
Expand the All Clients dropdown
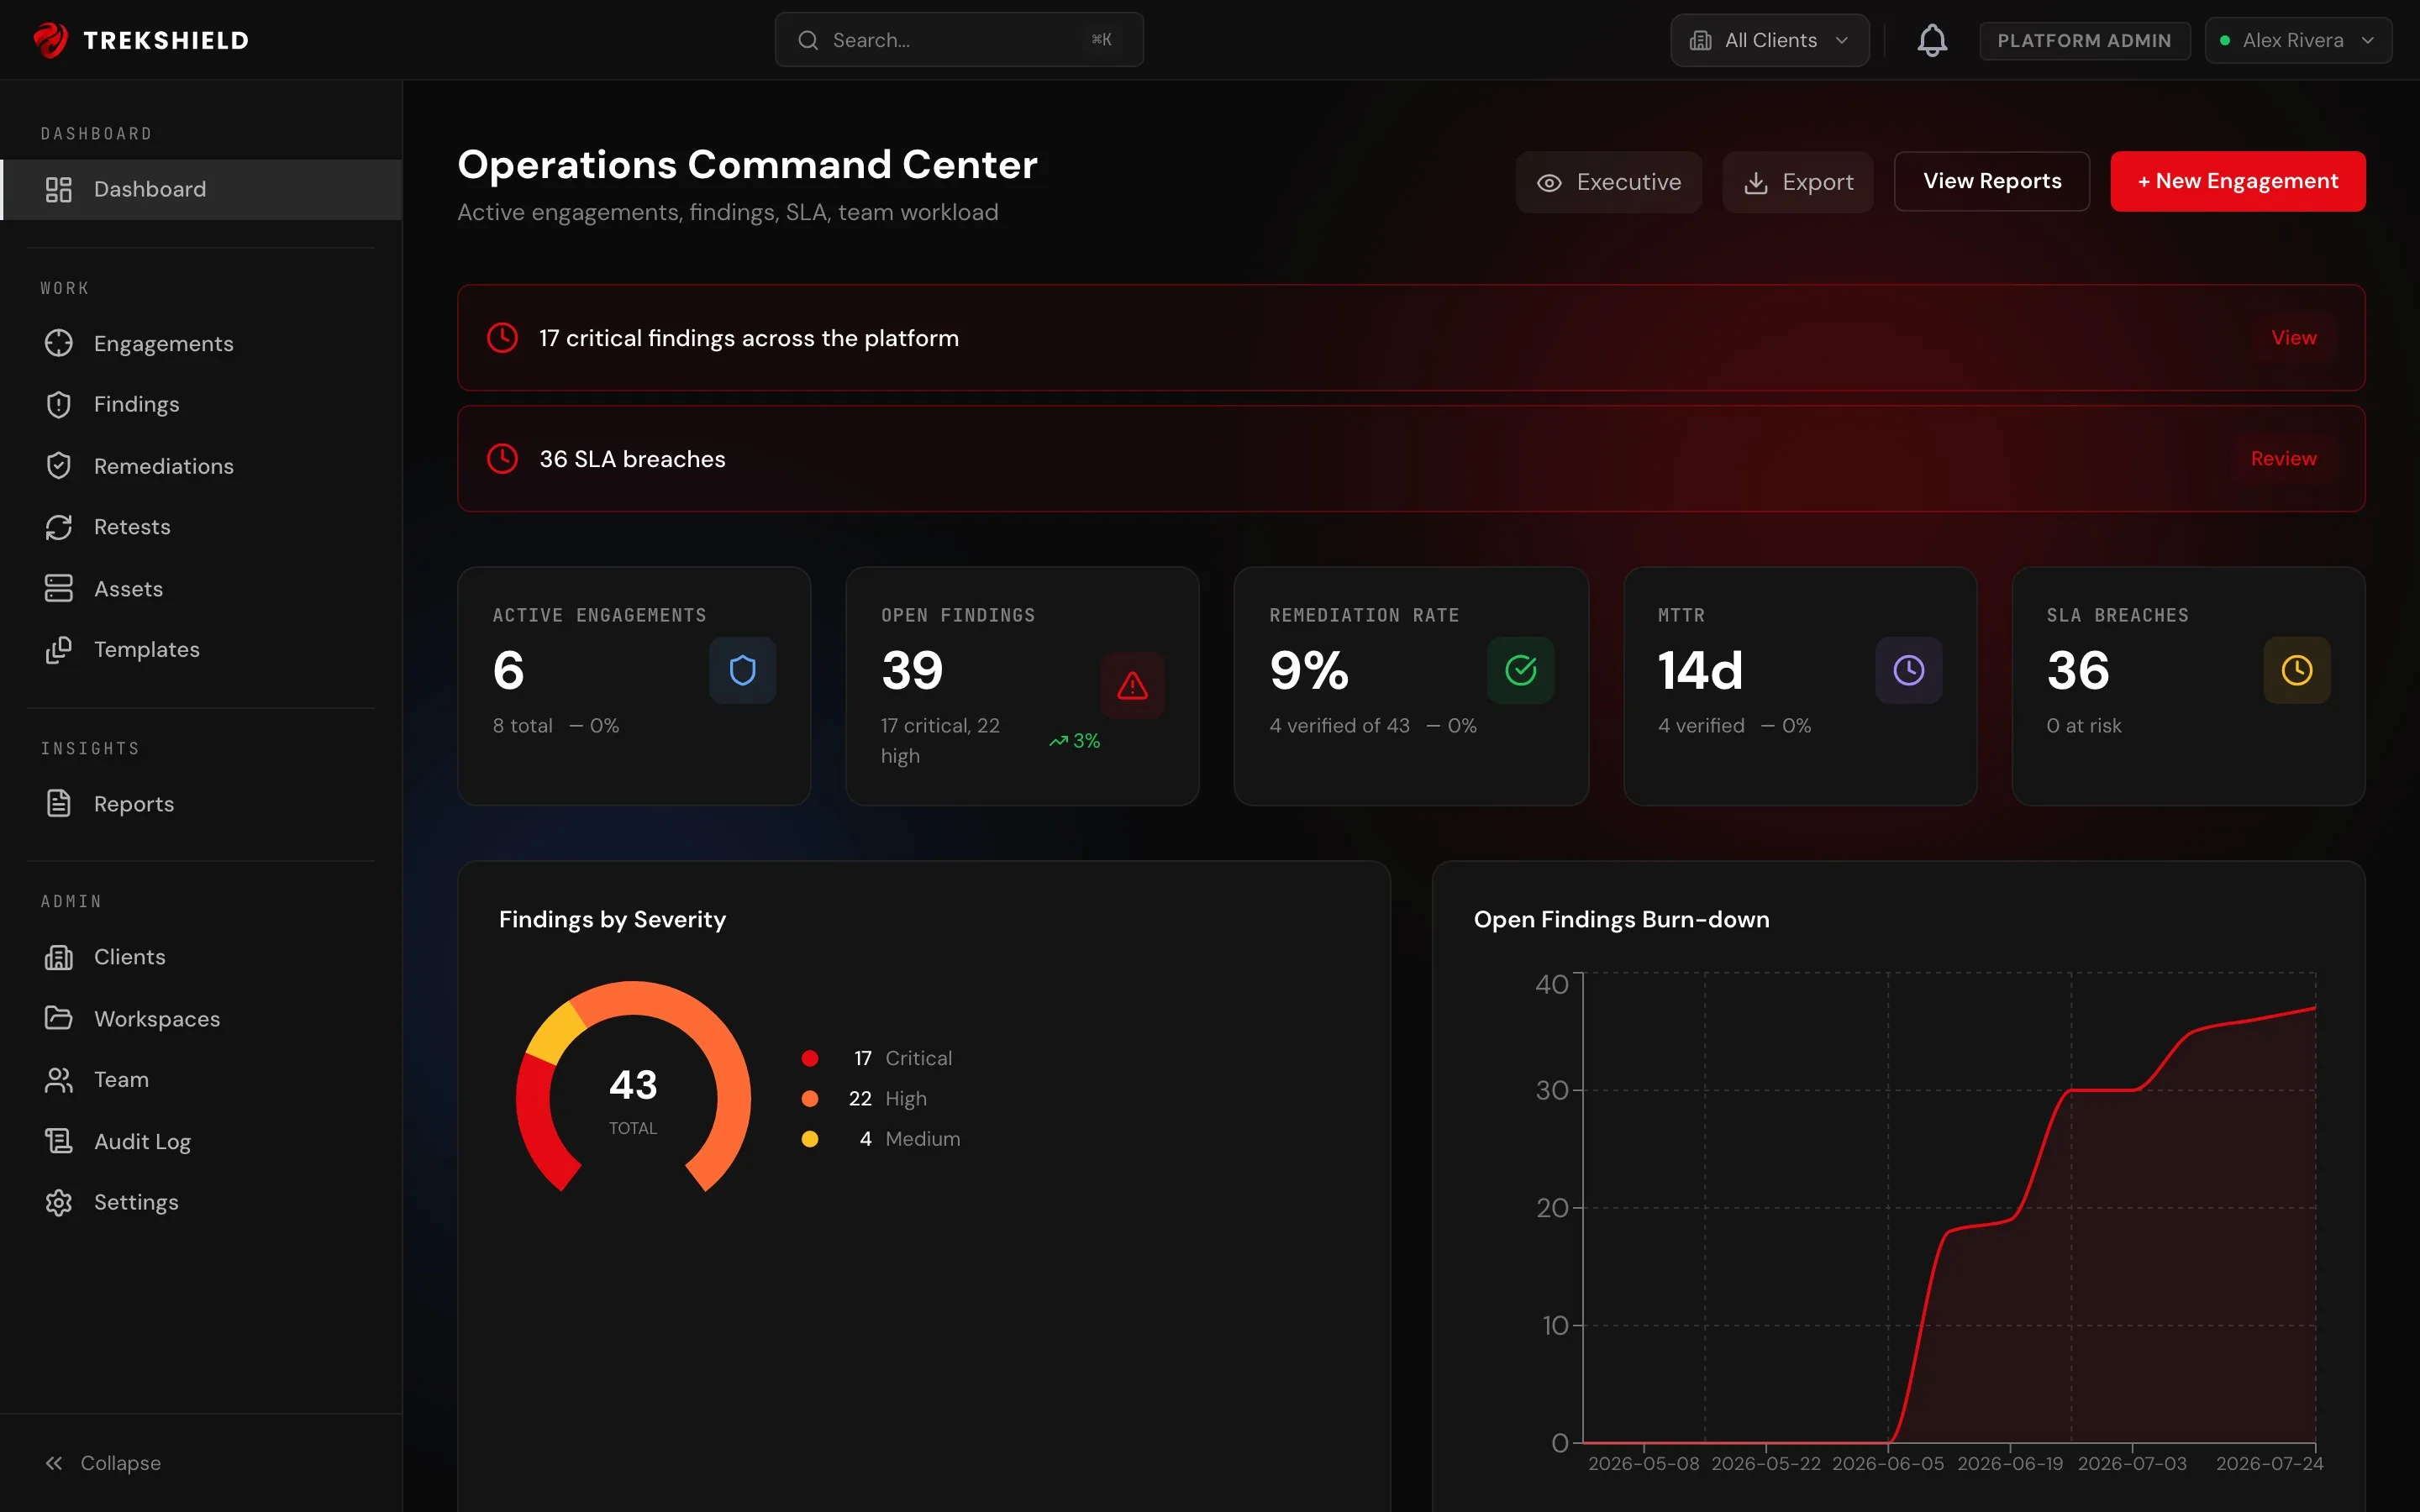(x=1769, y=40)
